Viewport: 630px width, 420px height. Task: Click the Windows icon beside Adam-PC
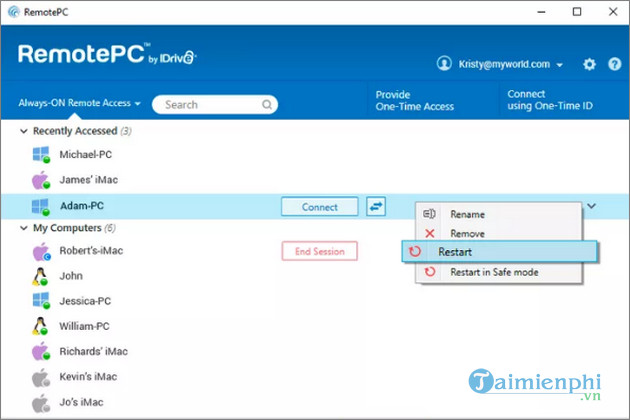41,207
